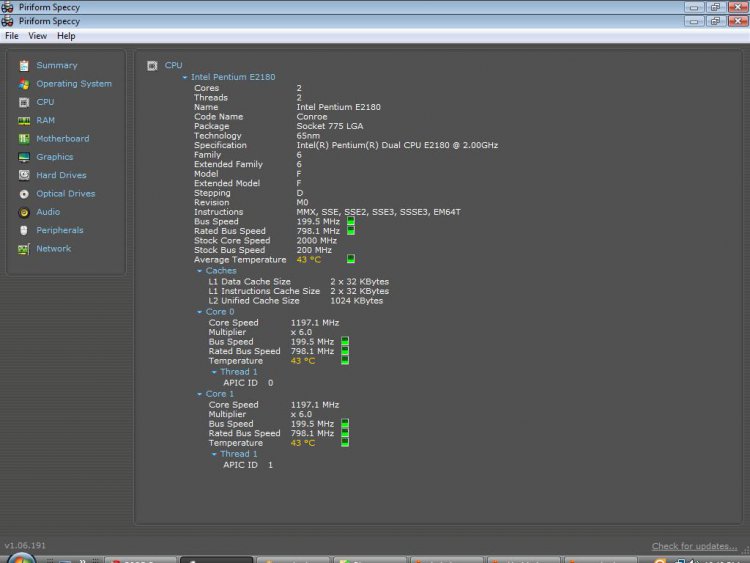Click green graph icon next to Bus Speed 199.5 MHz
The height and width of the screenshot is (563, 750).
[351, 221]
